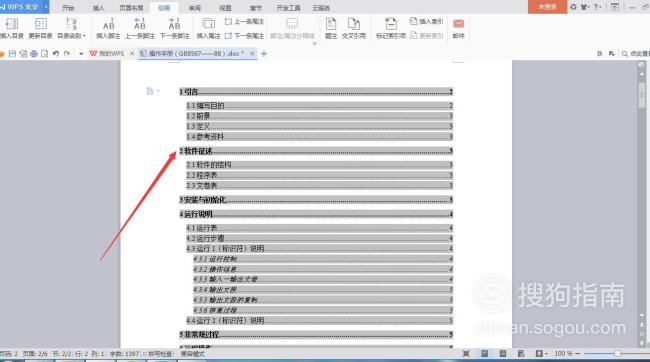Click TOC entry '1 引言'

pyautogui.click(x=316, y=92)
